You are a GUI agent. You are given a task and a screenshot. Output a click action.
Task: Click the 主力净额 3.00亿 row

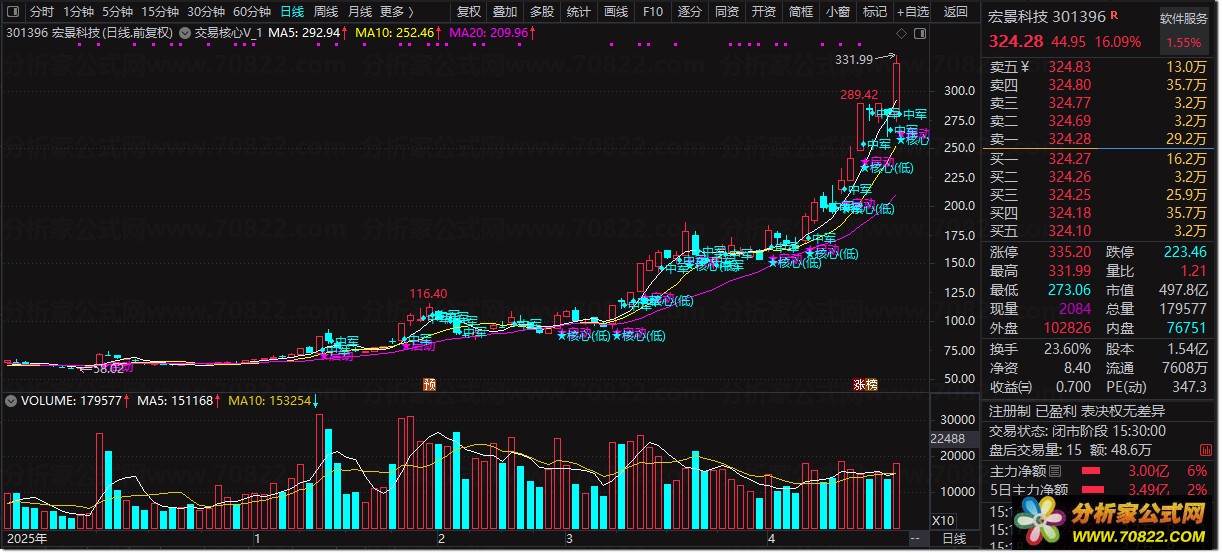pyautogui.click(x=1100, y=471)
